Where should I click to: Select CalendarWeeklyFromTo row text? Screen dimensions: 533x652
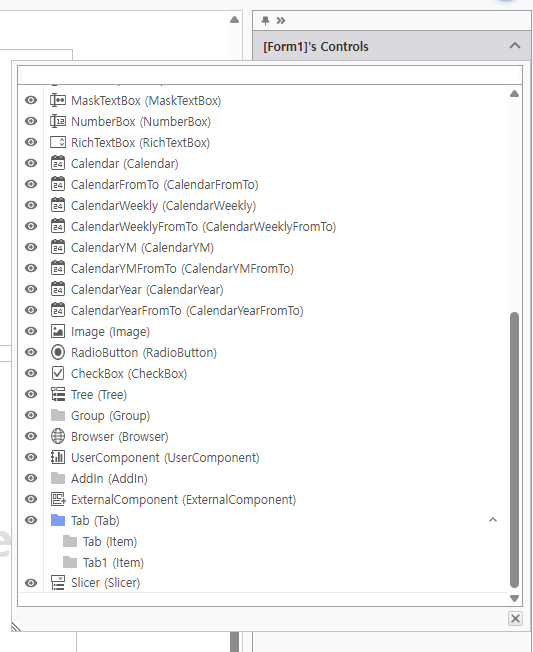pos(204,227)
